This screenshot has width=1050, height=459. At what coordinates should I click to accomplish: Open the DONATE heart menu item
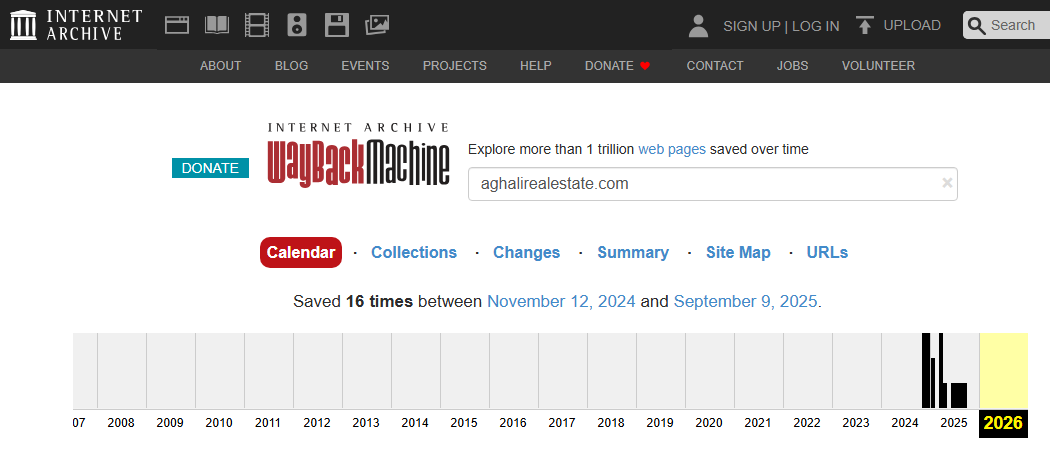point(617,66)
